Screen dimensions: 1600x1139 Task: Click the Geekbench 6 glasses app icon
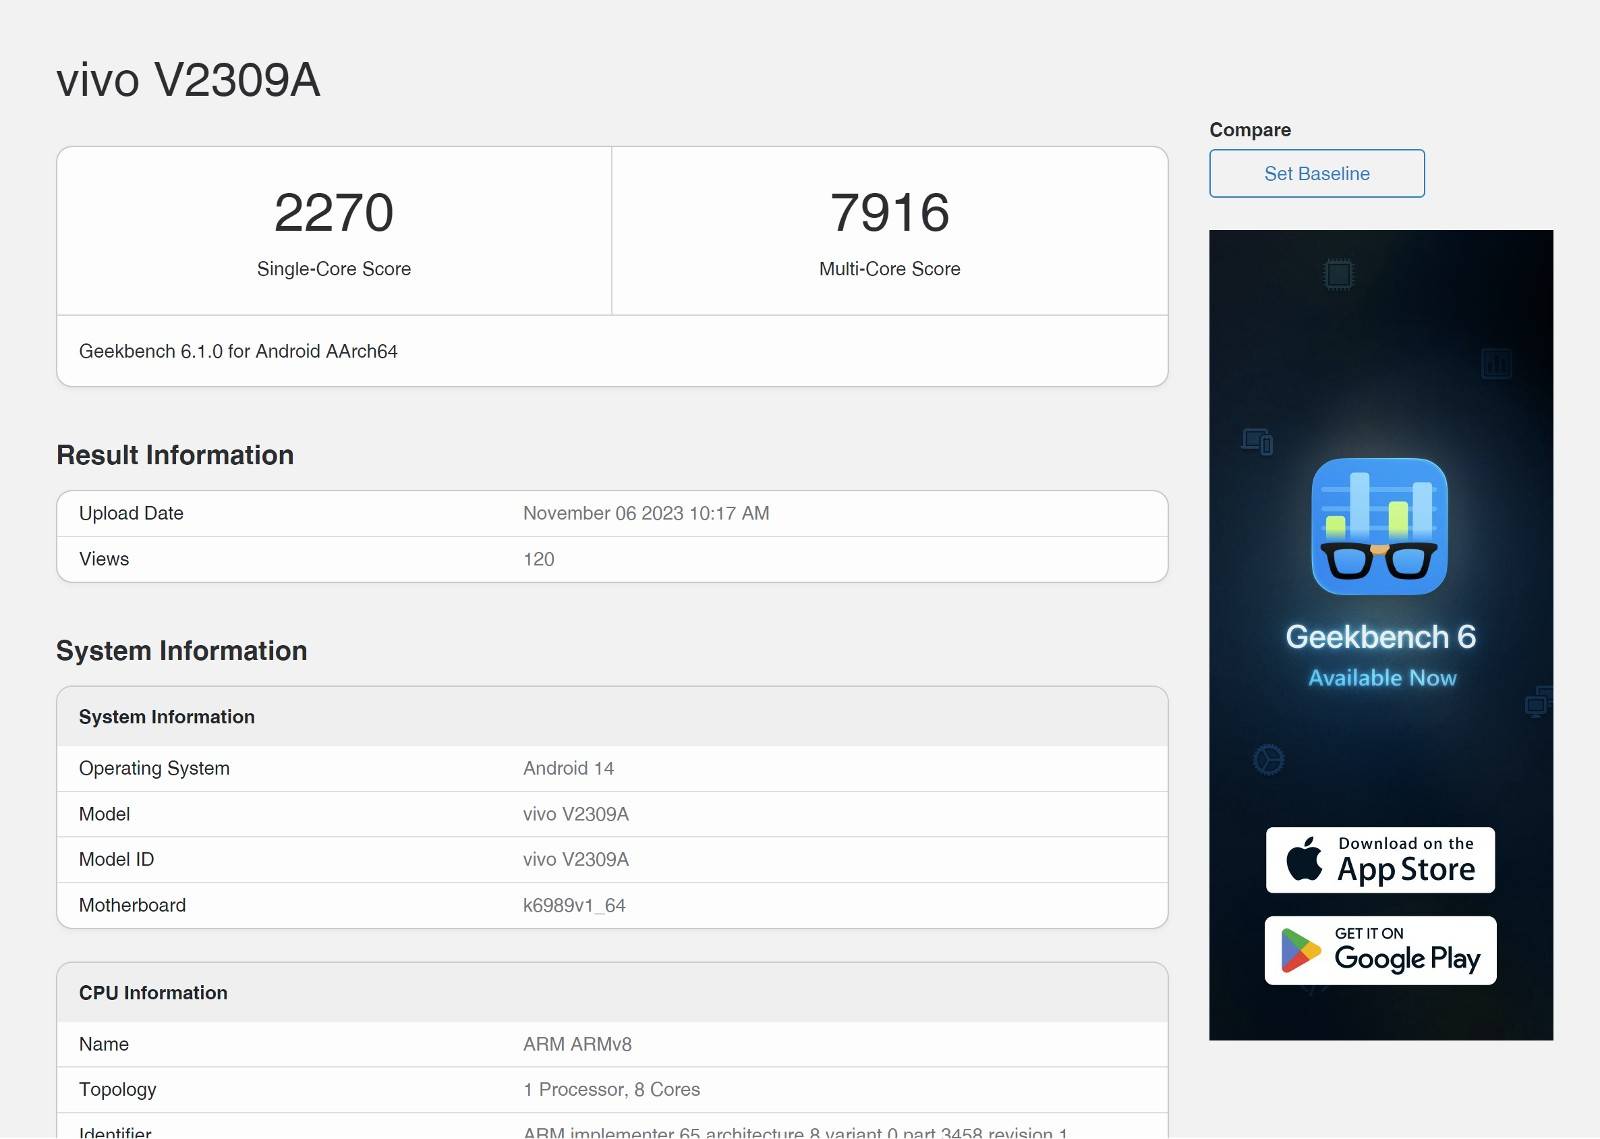pos(1379,526)
